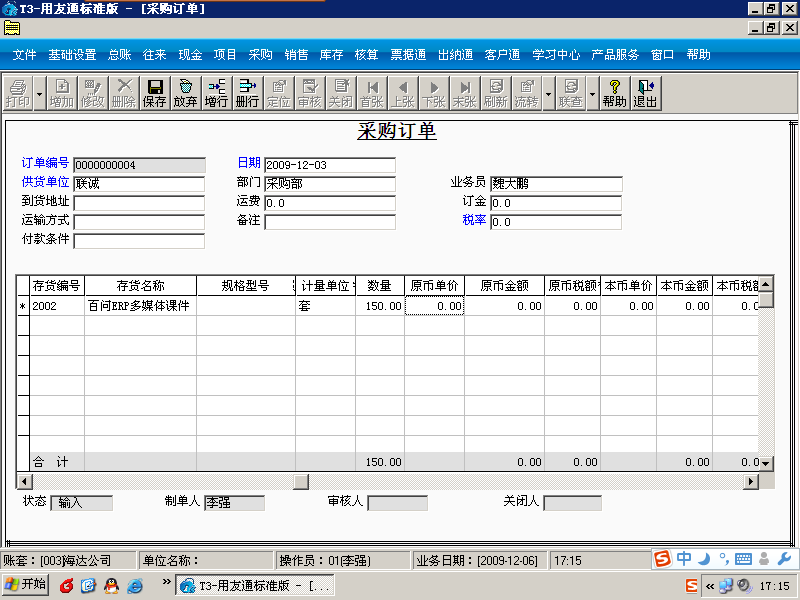Click the soft keyboard icon on IME bar
The height and width of the screenshot is (600, 800).
(743, 559)
